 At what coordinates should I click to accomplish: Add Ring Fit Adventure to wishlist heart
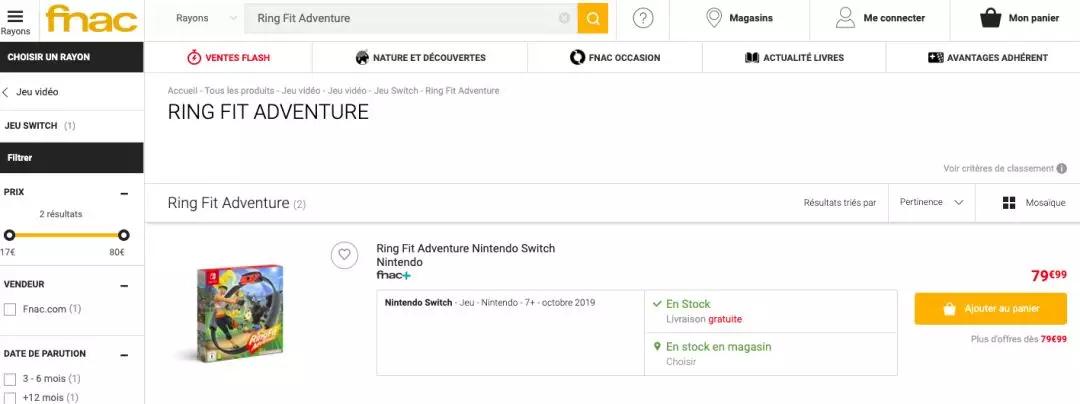coord(344,255)
